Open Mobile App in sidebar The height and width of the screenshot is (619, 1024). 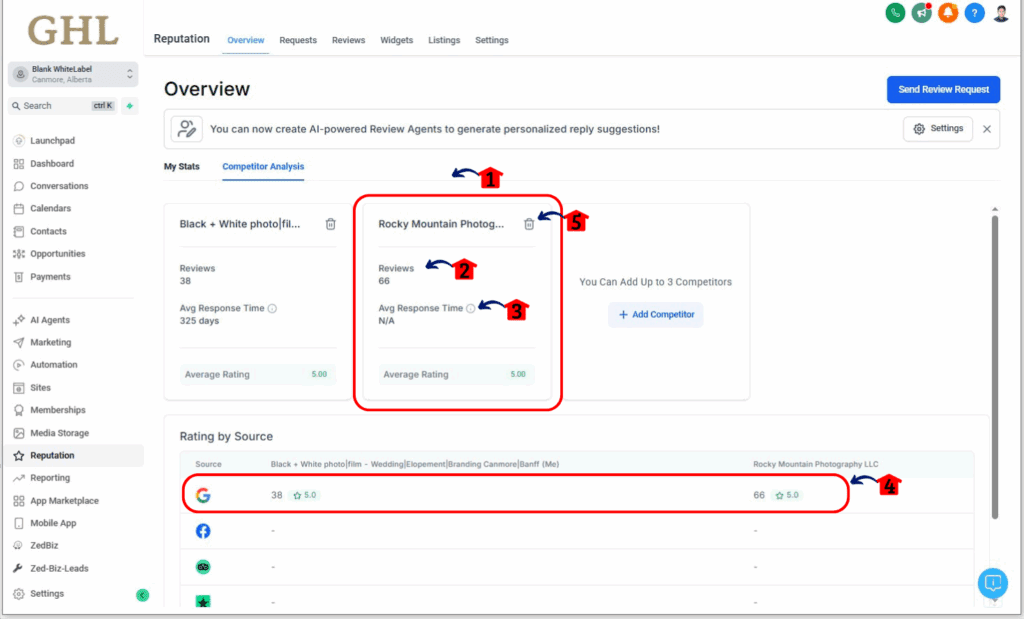pos(53,523)
